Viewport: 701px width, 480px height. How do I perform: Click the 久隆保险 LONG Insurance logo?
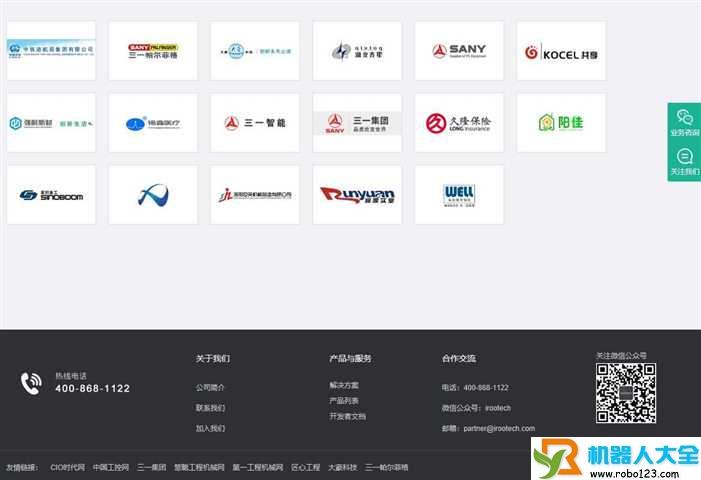[x=459, y=123]
